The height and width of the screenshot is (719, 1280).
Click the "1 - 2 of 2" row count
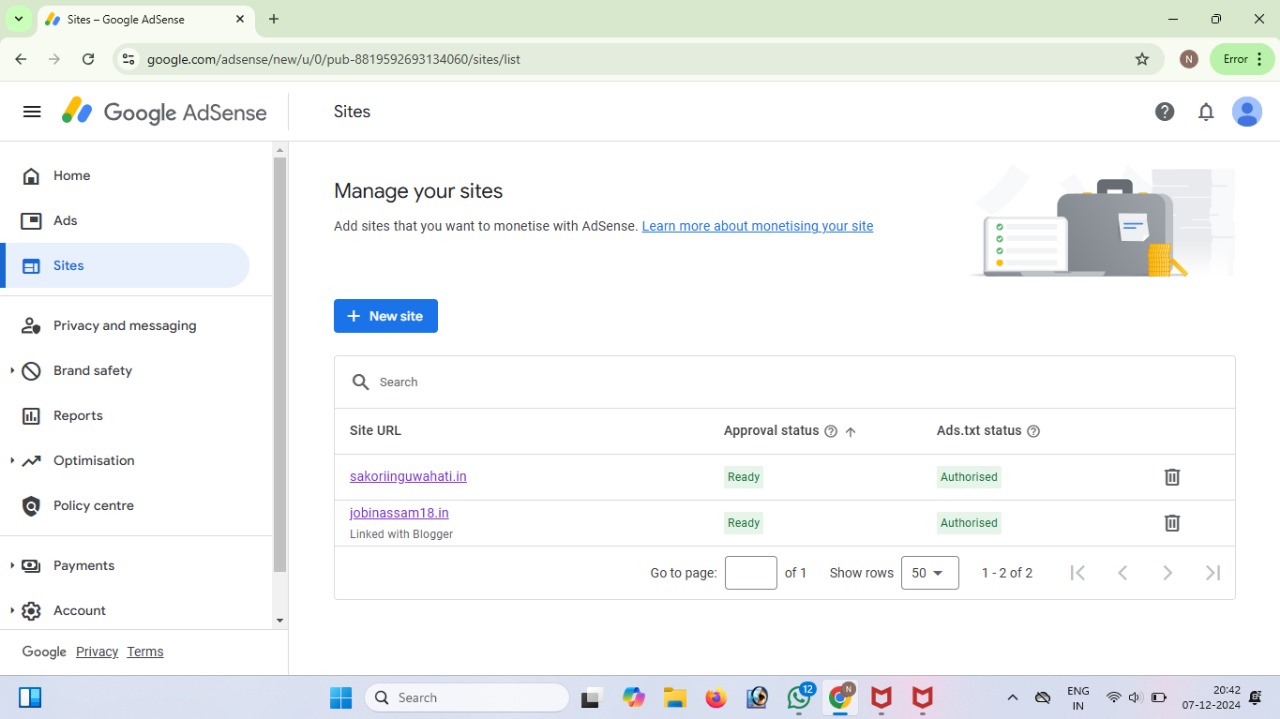(1007, 573)
